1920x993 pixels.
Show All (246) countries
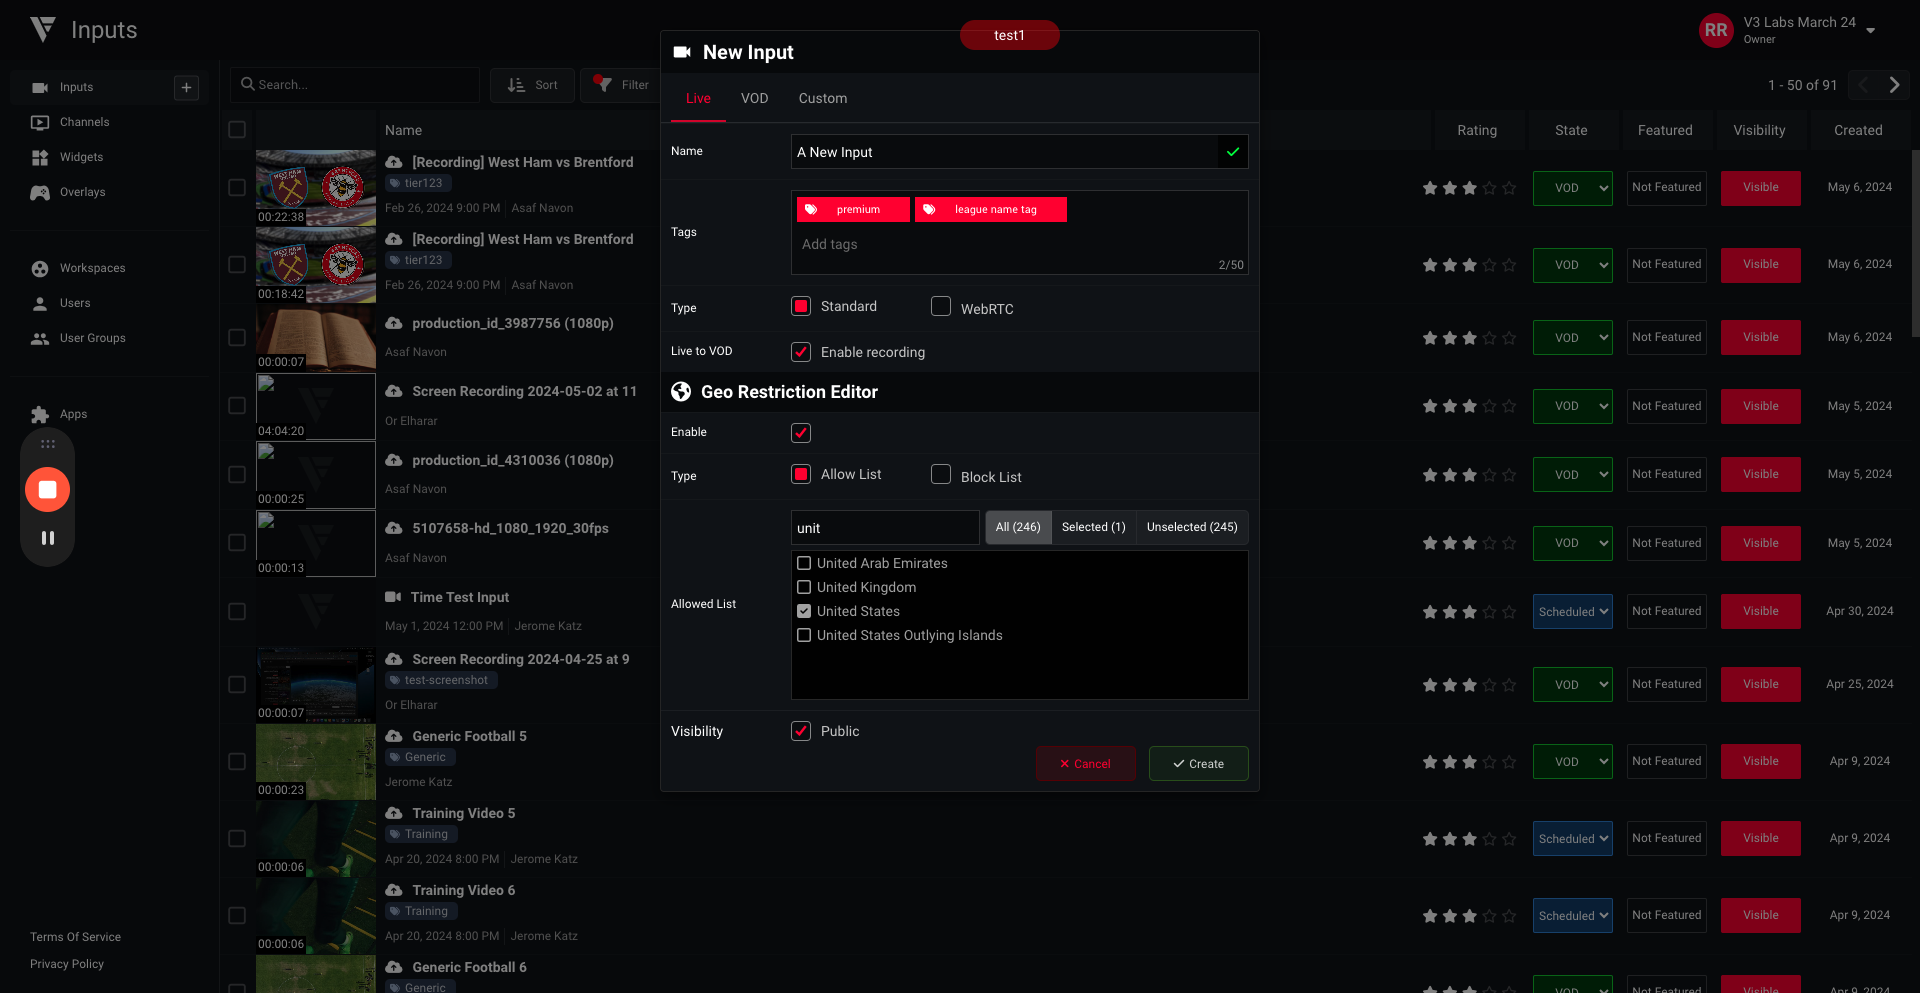click(x=1018, y=527)
